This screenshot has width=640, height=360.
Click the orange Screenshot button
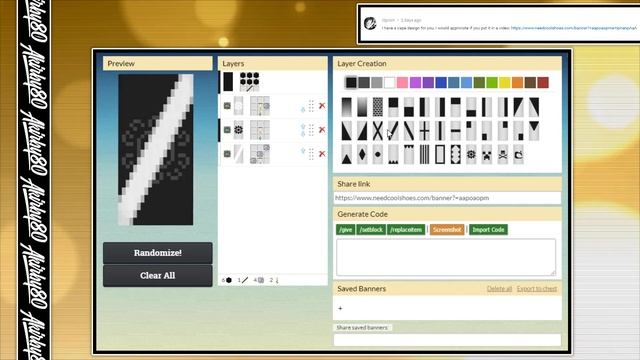447,230
